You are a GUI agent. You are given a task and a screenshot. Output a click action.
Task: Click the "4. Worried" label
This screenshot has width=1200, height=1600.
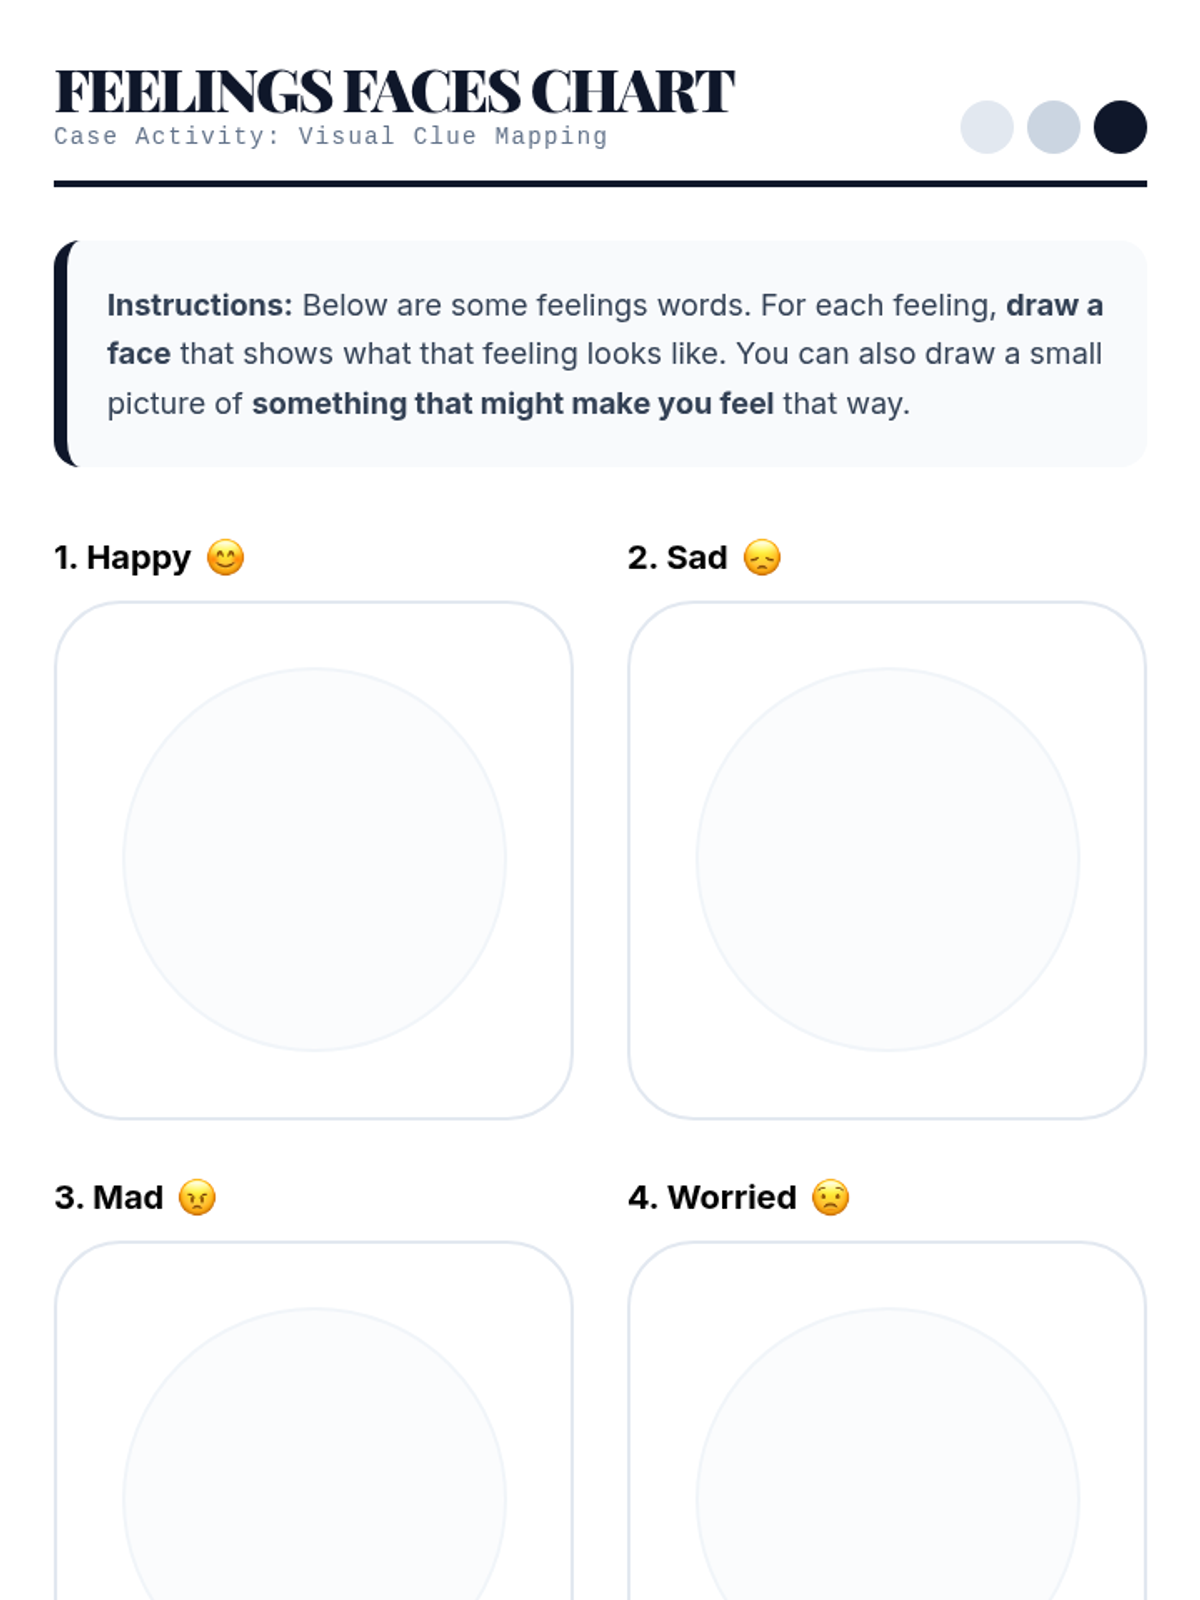click(x=712, y=1198)
